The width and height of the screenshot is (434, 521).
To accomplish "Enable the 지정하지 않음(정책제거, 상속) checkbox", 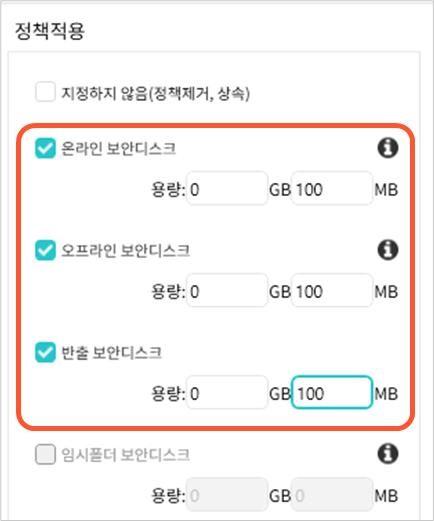I will 45,91.
